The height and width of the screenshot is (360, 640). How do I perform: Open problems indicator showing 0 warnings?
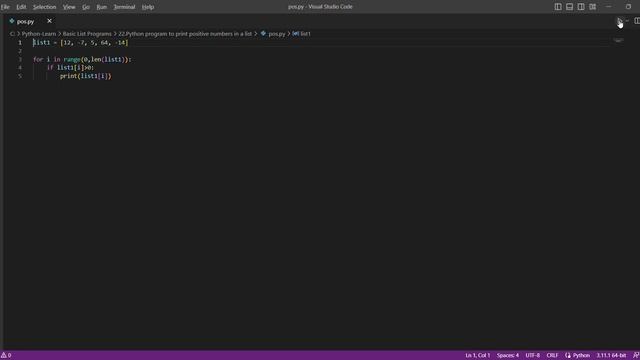(x=6, y=356)
